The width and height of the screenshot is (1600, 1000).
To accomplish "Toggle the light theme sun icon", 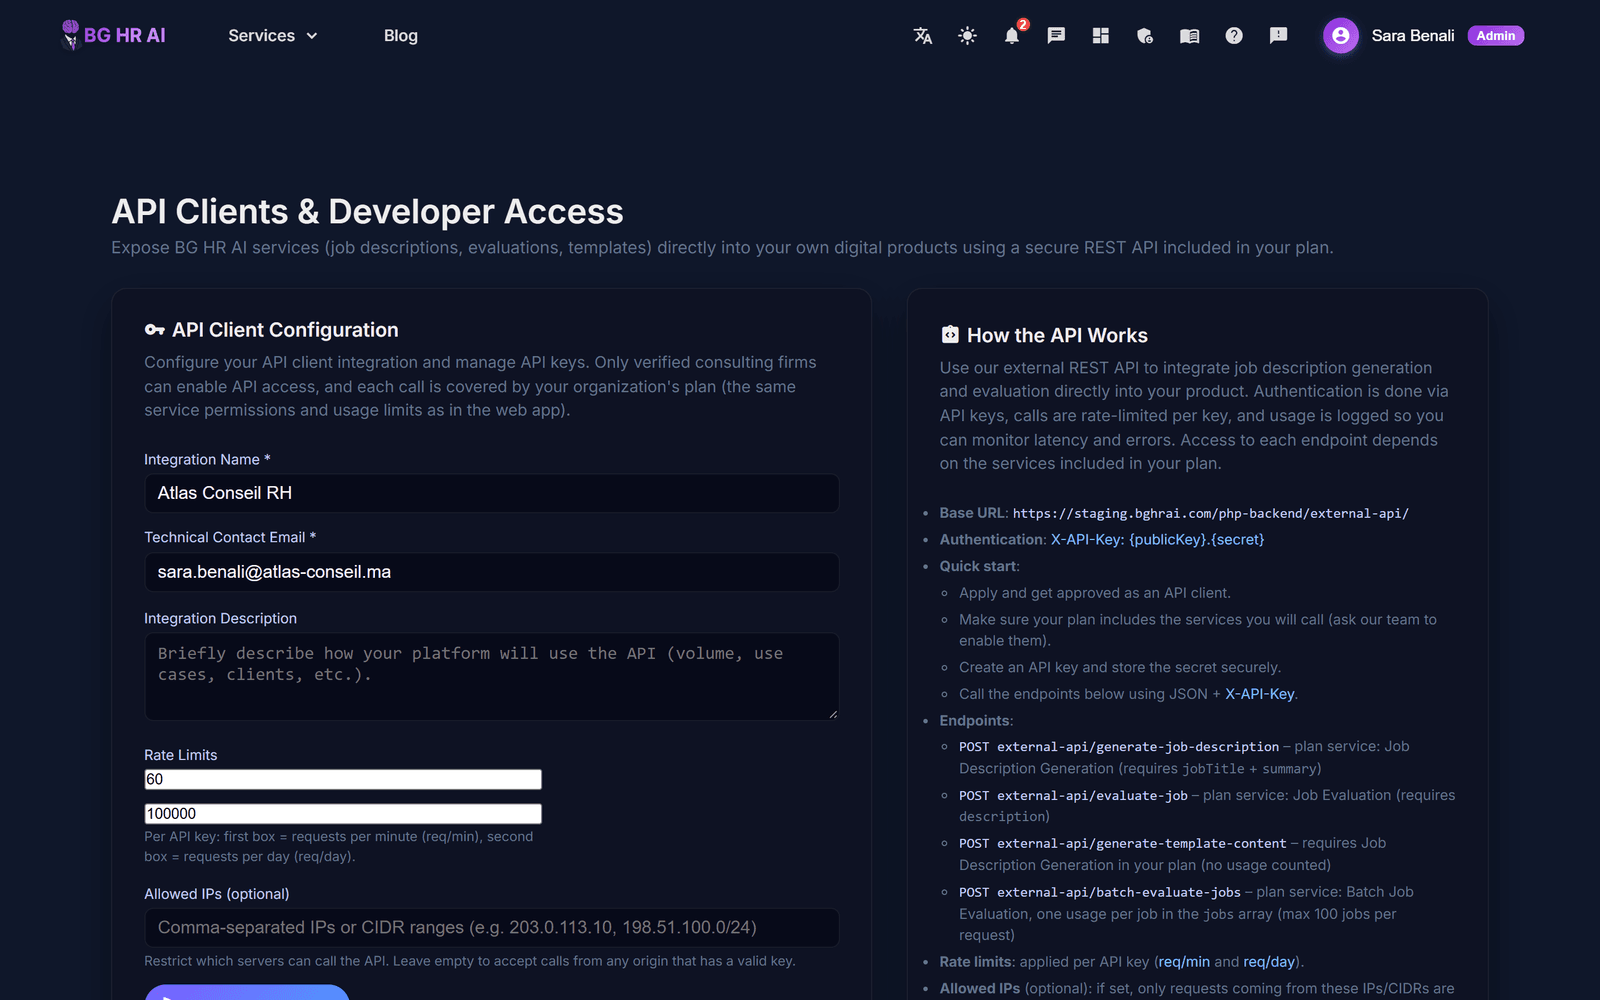I will tap(967, 36).
